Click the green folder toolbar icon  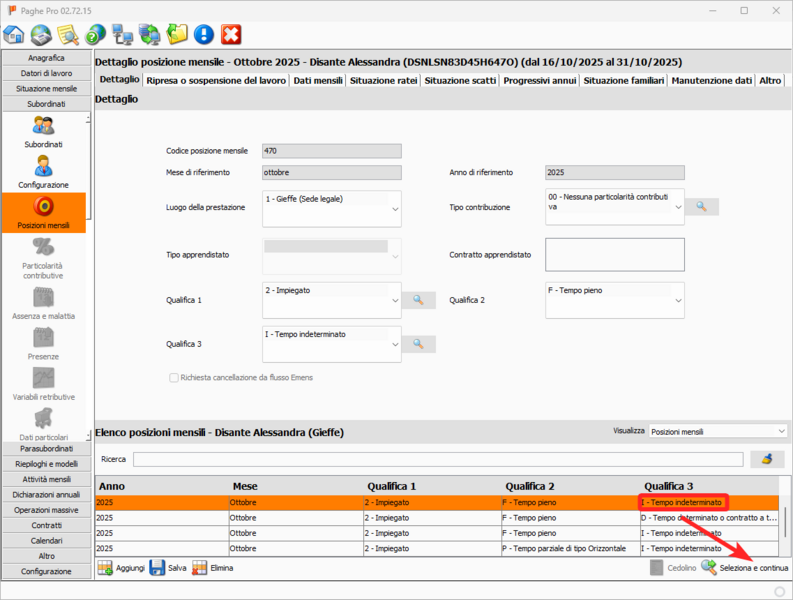[x=177, y=35]
